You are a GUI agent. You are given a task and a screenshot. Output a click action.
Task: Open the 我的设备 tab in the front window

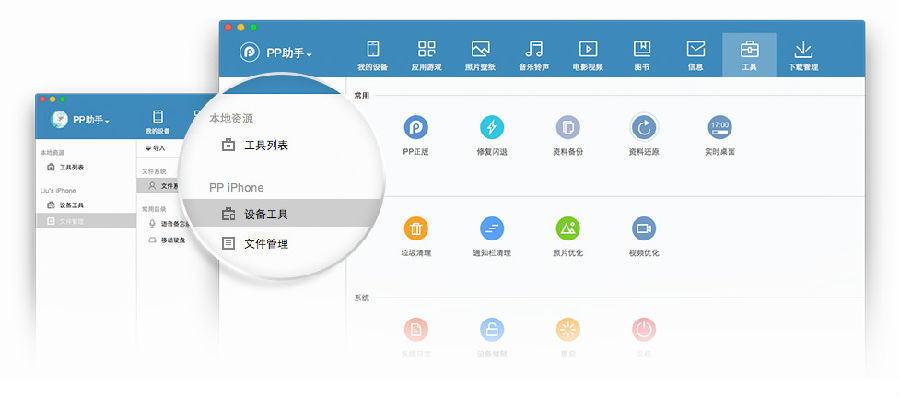pos(373,55)
